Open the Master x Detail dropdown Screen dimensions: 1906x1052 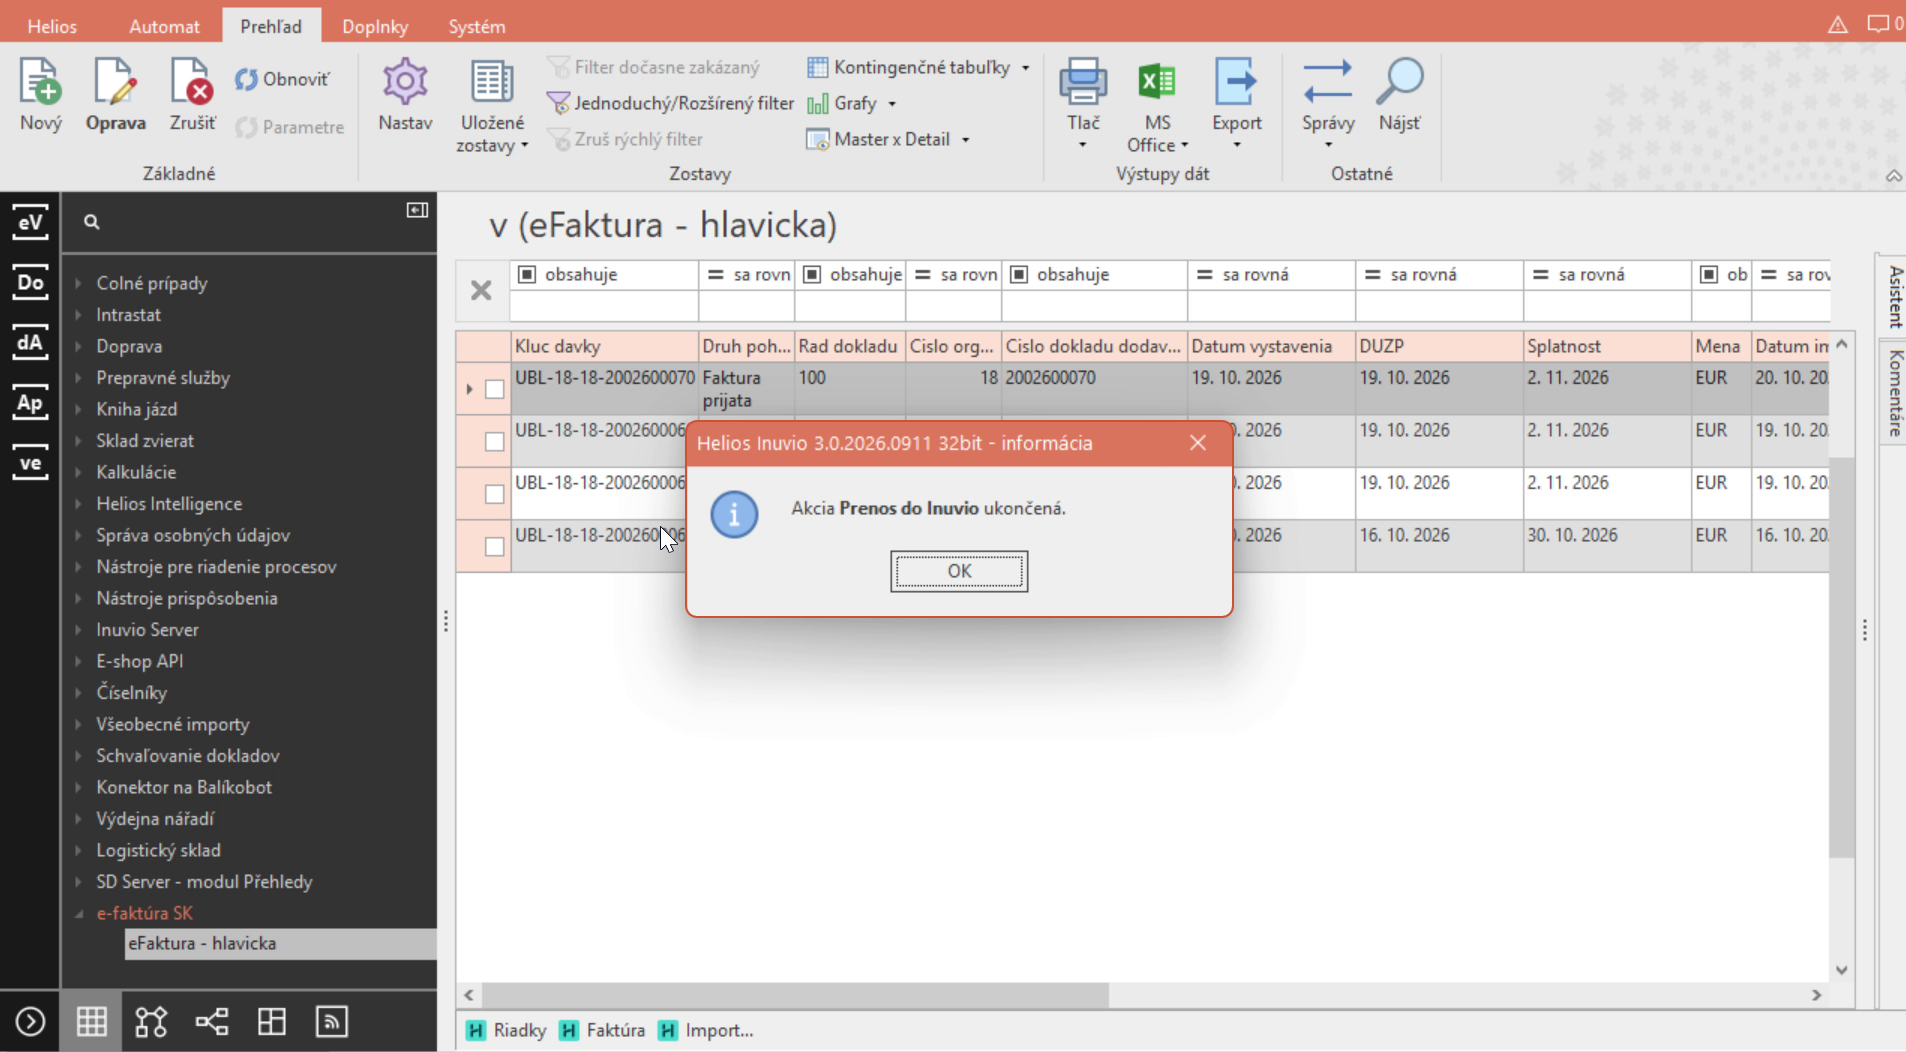pyautogui.click(x=966, y=140)
